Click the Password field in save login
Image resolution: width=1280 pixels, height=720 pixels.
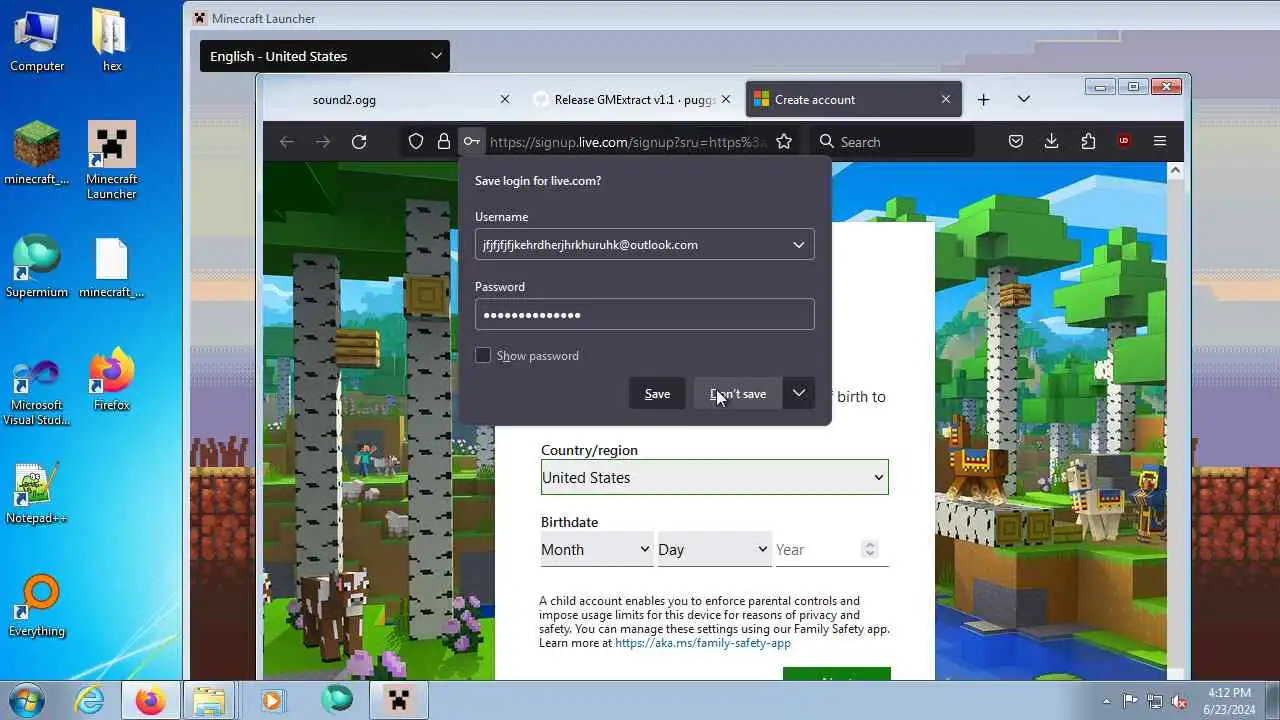[644, 314]
